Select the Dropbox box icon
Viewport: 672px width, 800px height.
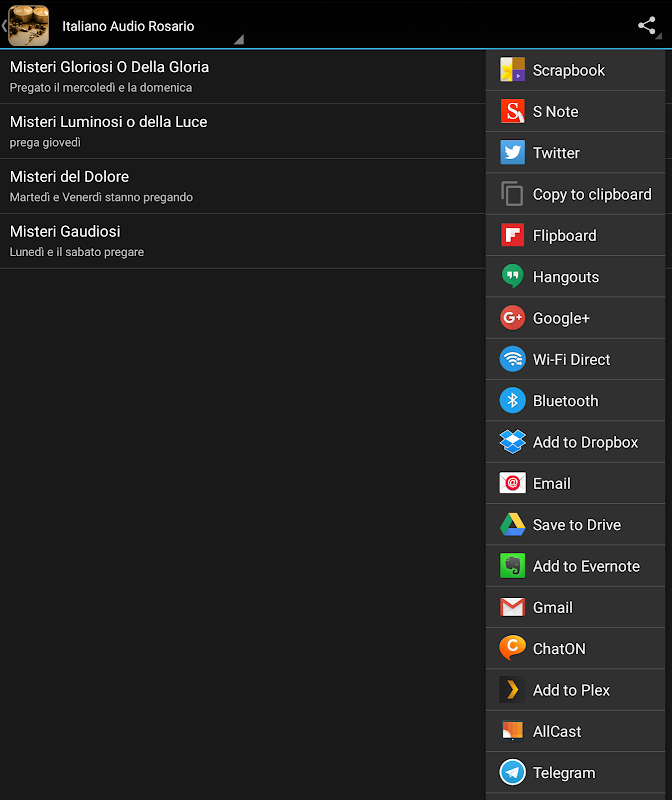click(x=512, y=442)
